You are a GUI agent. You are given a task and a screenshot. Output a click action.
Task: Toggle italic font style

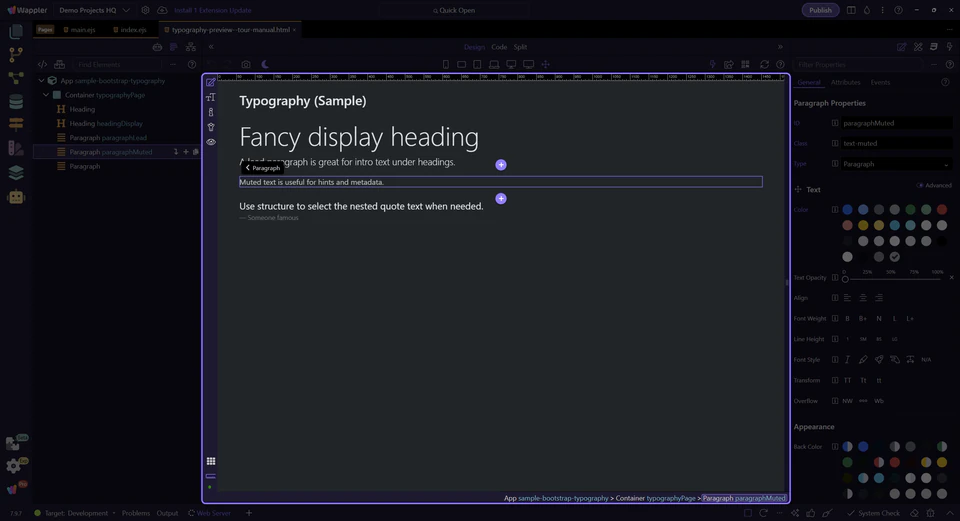pyautogui.click(x=847, y=359)
